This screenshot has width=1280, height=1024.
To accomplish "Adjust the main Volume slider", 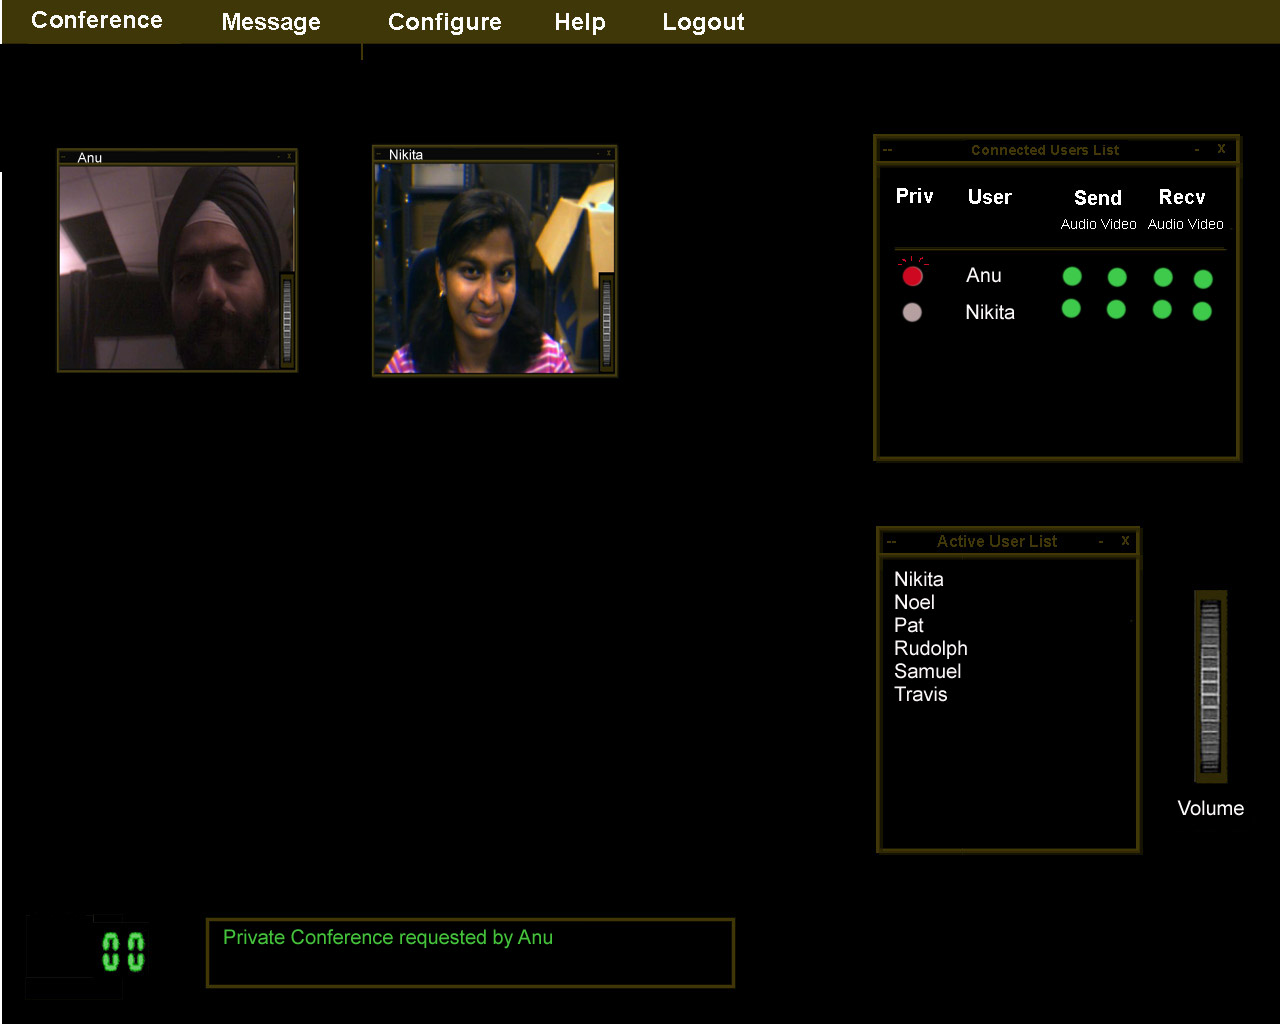I will pos(1210,686).
